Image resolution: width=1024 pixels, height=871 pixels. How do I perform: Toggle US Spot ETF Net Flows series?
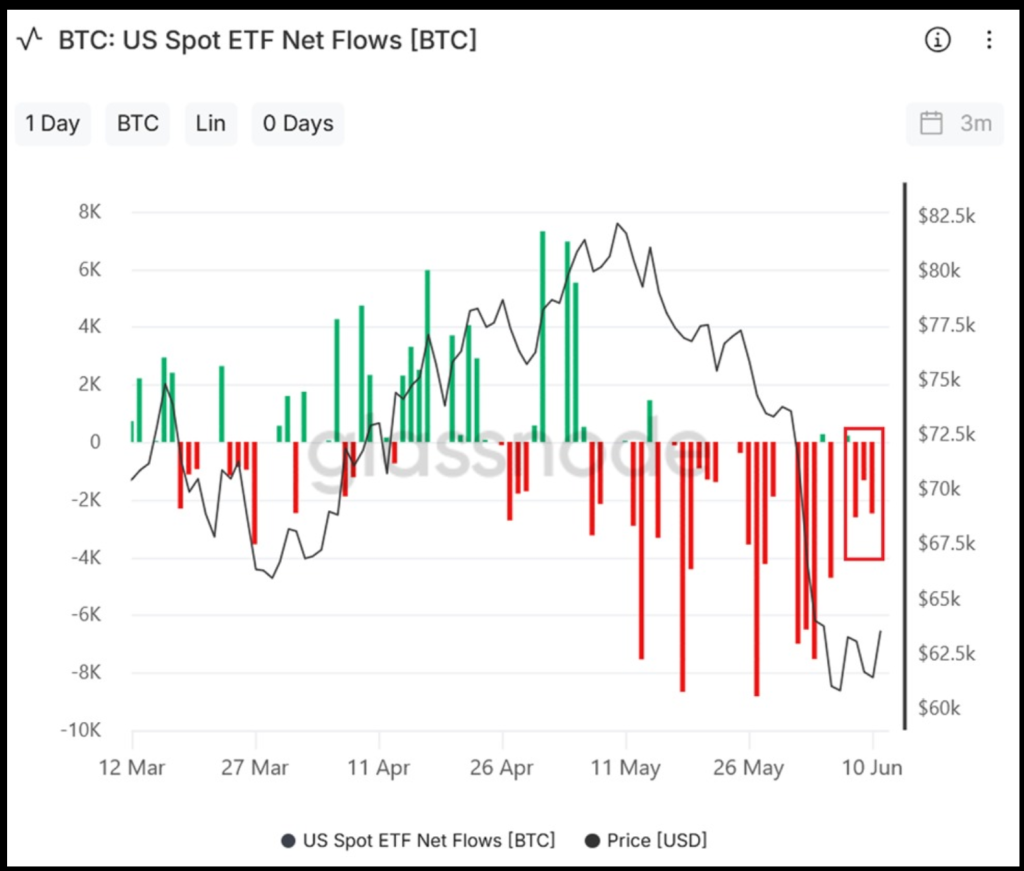[418, 841]
